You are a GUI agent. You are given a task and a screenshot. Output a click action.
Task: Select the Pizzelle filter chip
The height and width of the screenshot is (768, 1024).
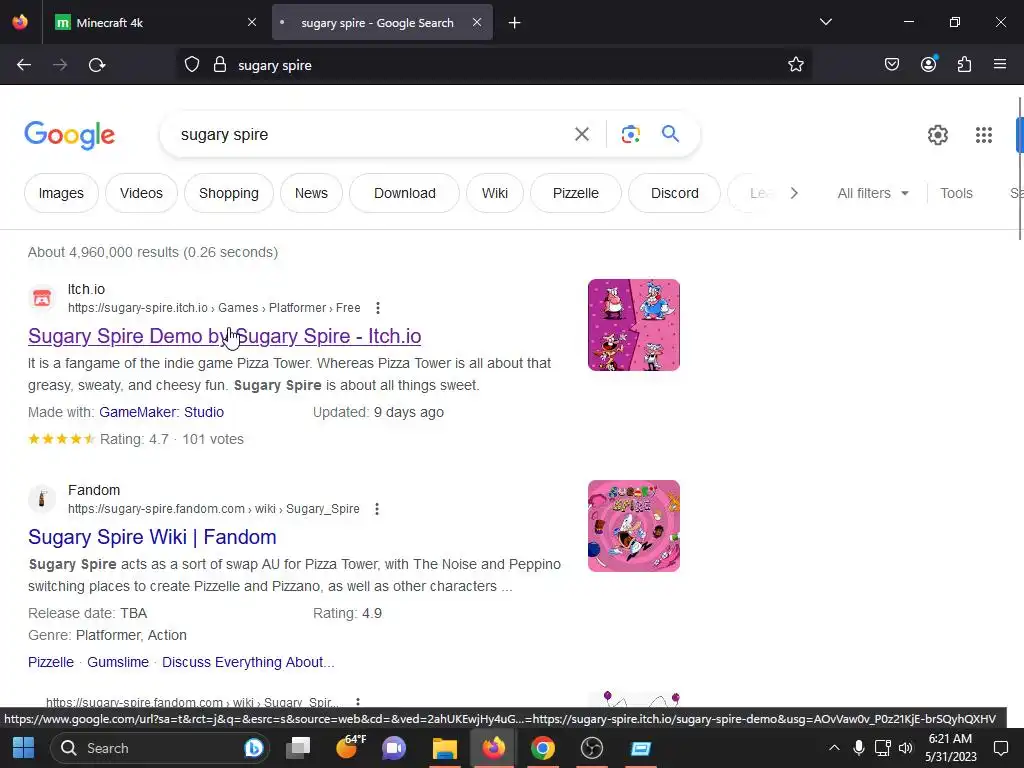pos(575,193)
